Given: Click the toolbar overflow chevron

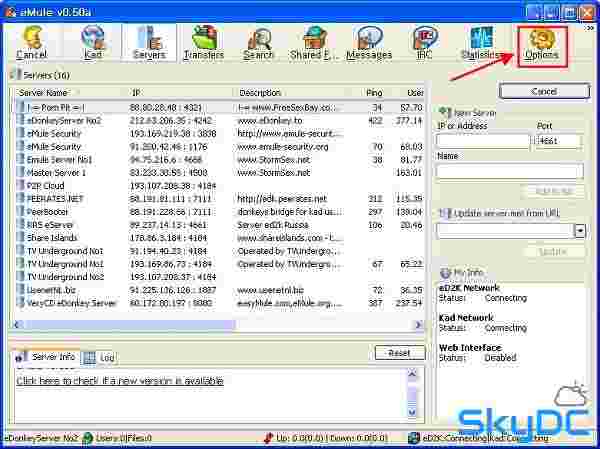Looking at the screenshot, I should pyautogui.click(x=591, y=28).
